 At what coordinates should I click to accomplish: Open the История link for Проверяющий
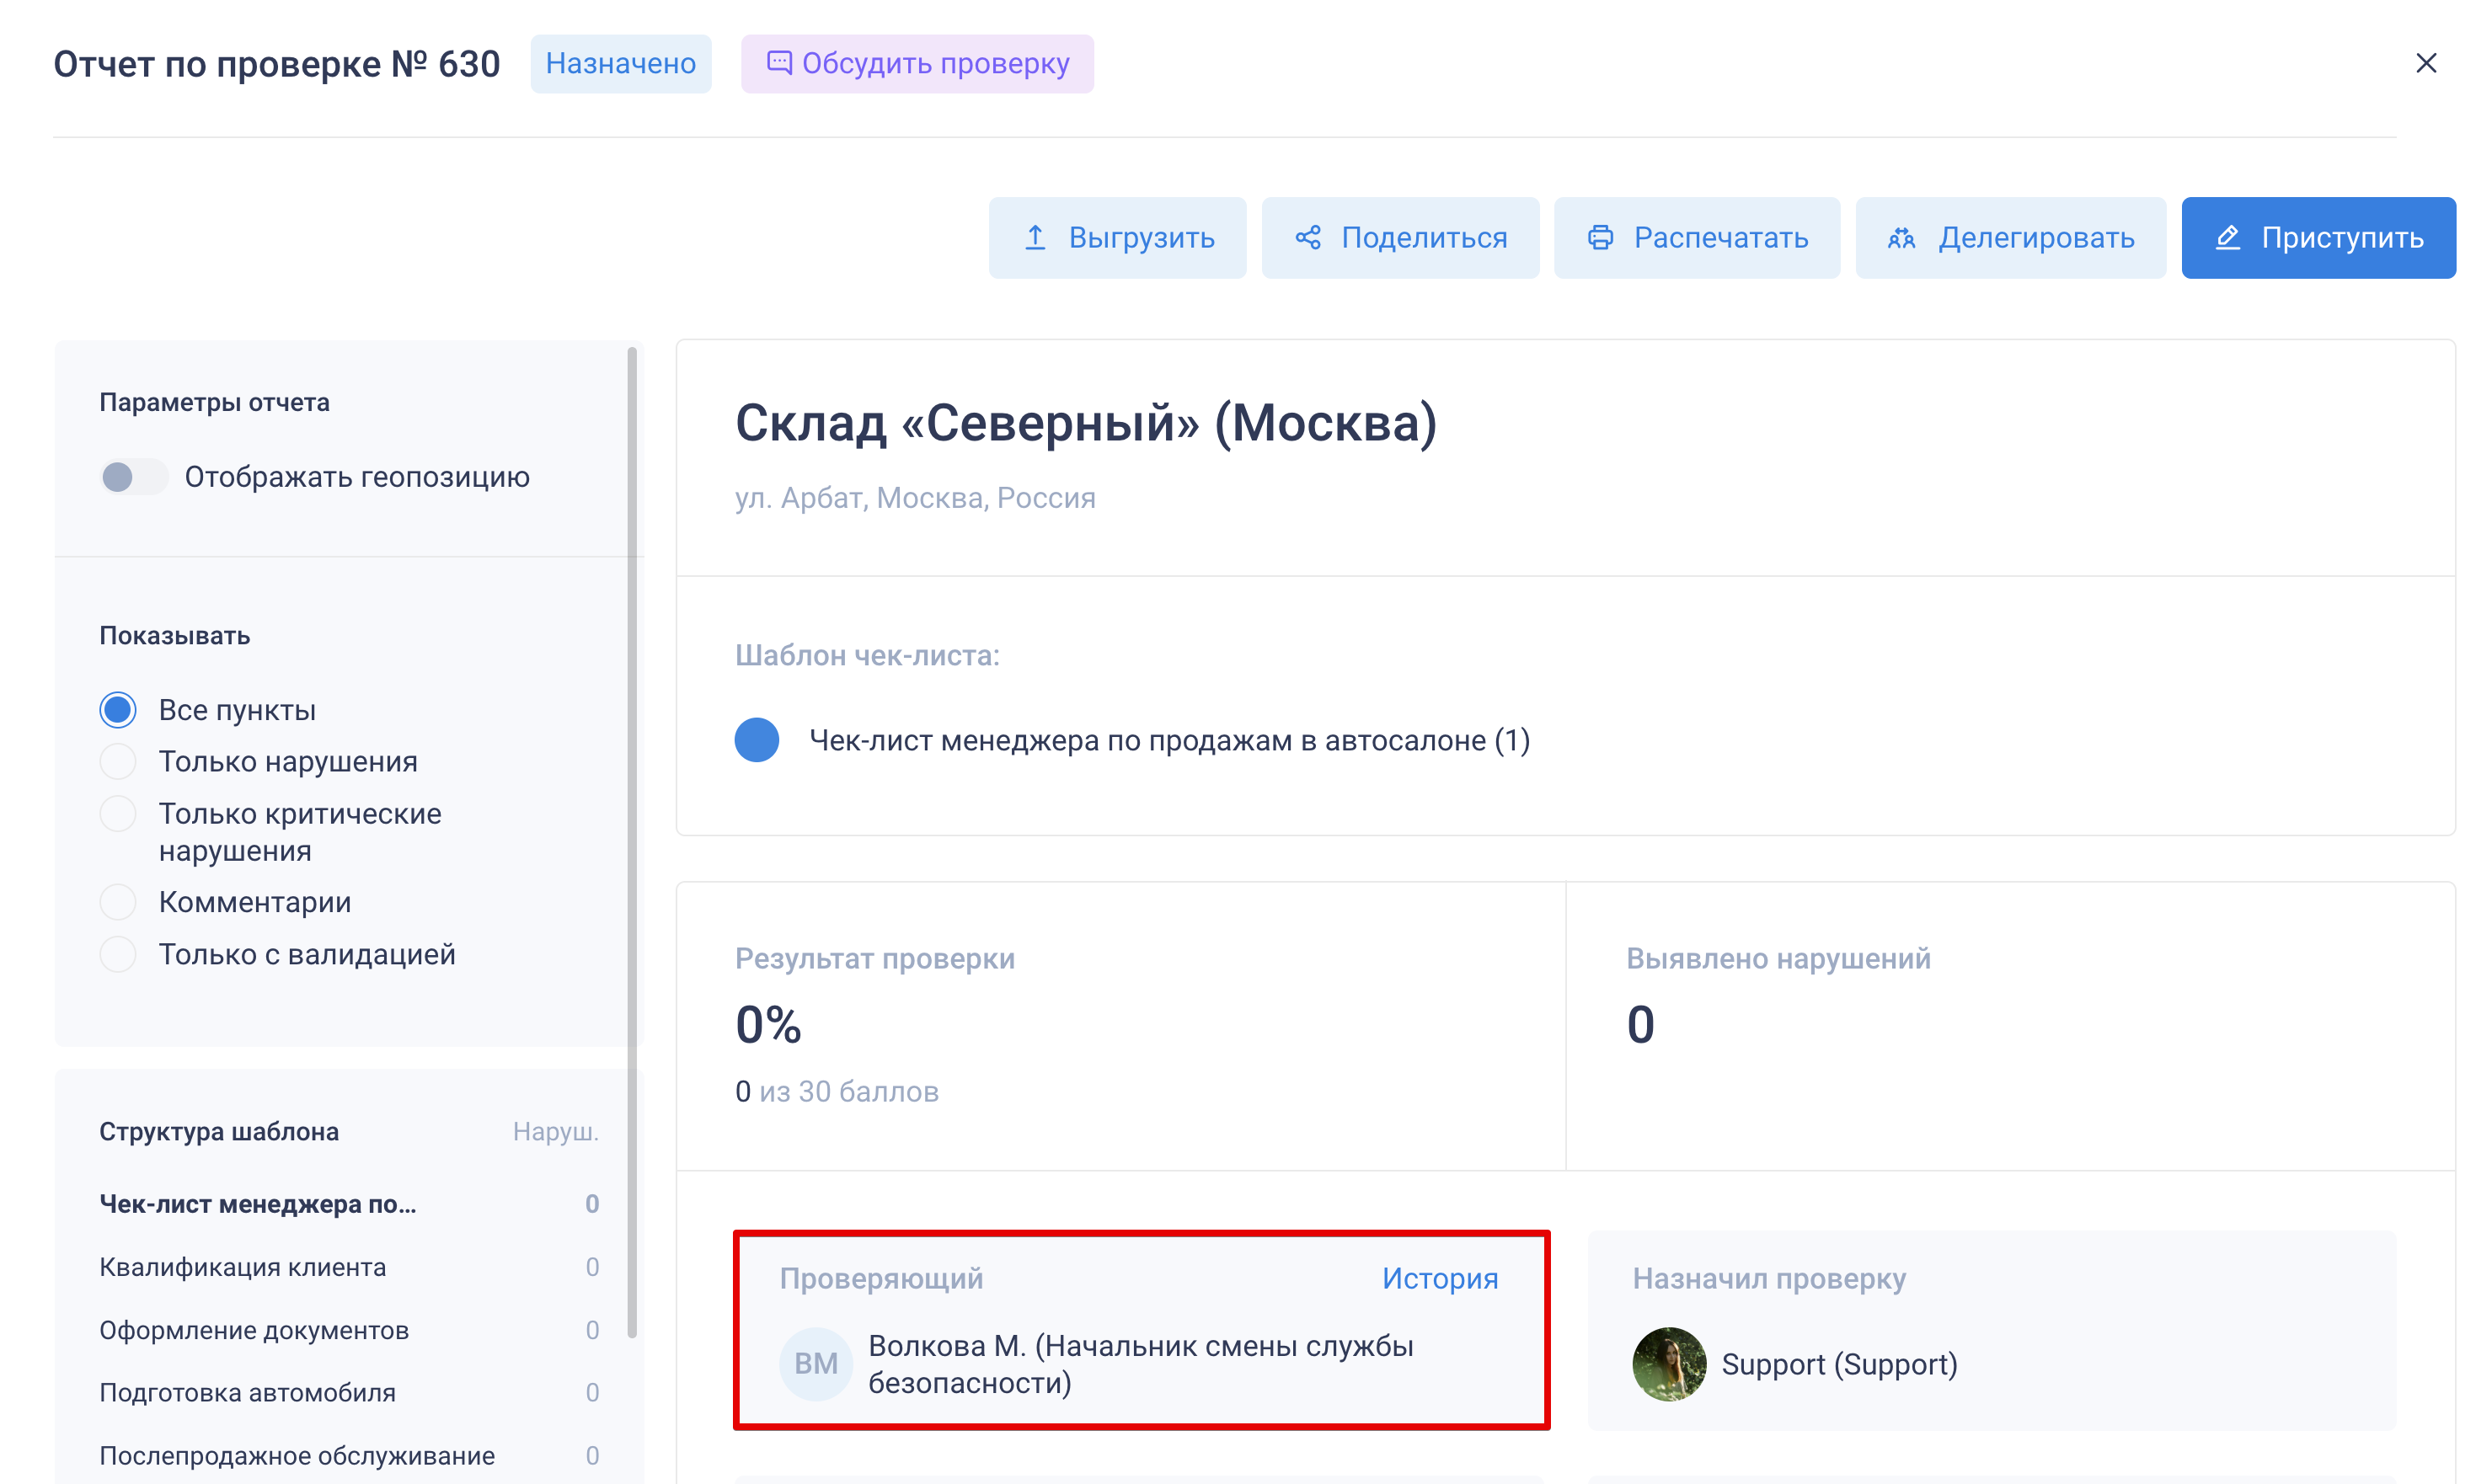point(1439,1278)
